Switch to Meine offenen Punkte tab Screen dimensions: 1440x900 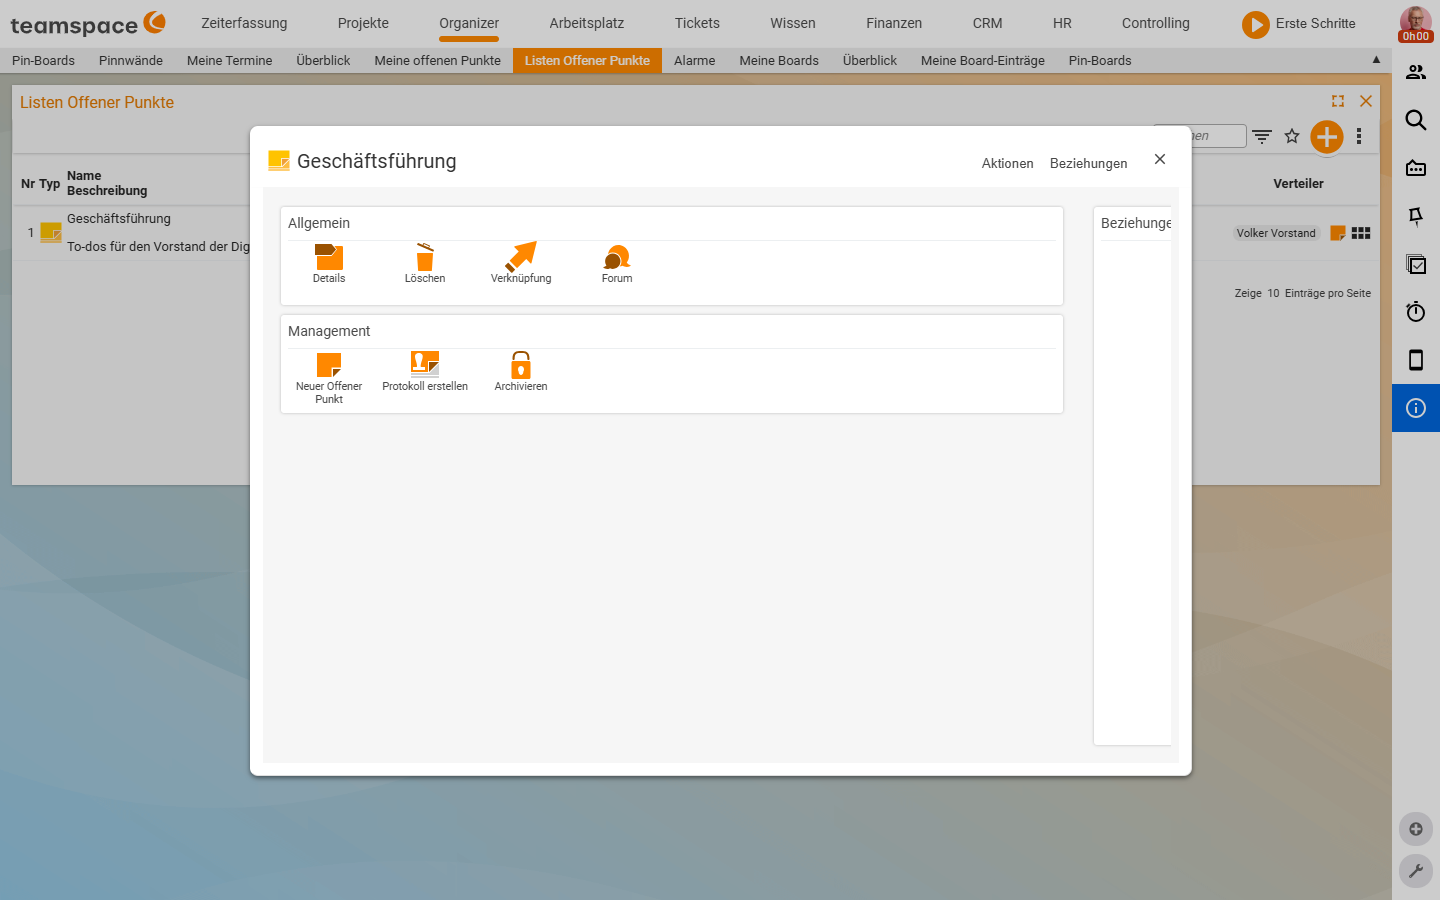coord(437,60)
